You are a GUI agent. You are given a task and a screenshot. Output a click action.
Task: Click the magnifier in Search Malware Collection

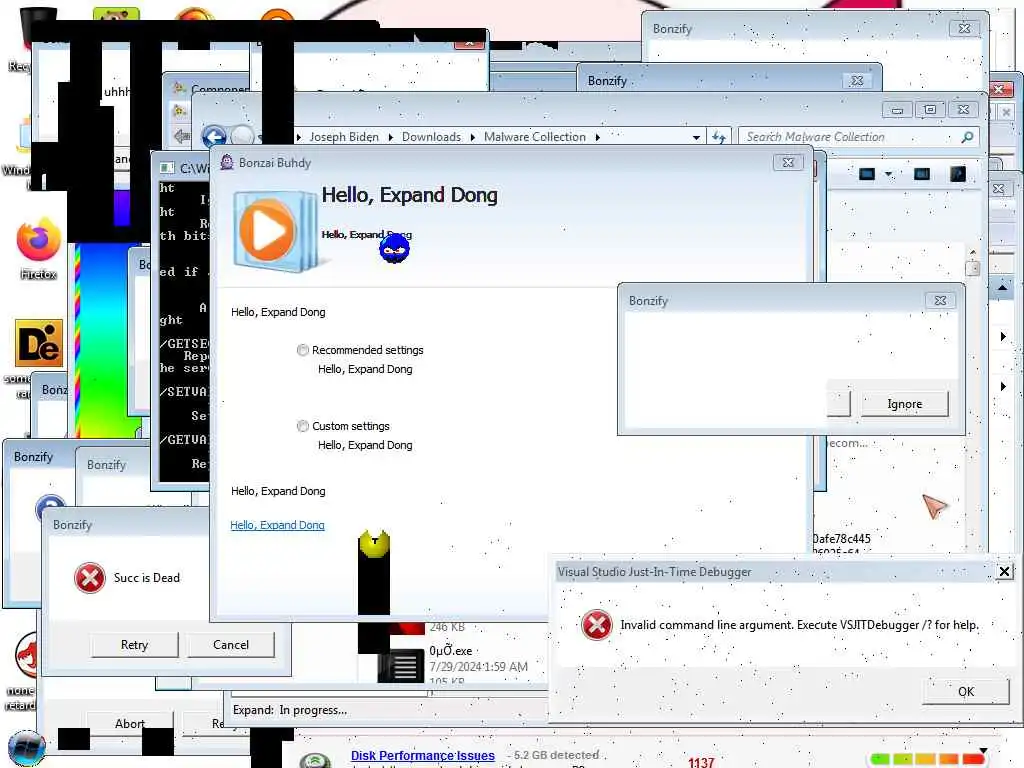point(967,136)
